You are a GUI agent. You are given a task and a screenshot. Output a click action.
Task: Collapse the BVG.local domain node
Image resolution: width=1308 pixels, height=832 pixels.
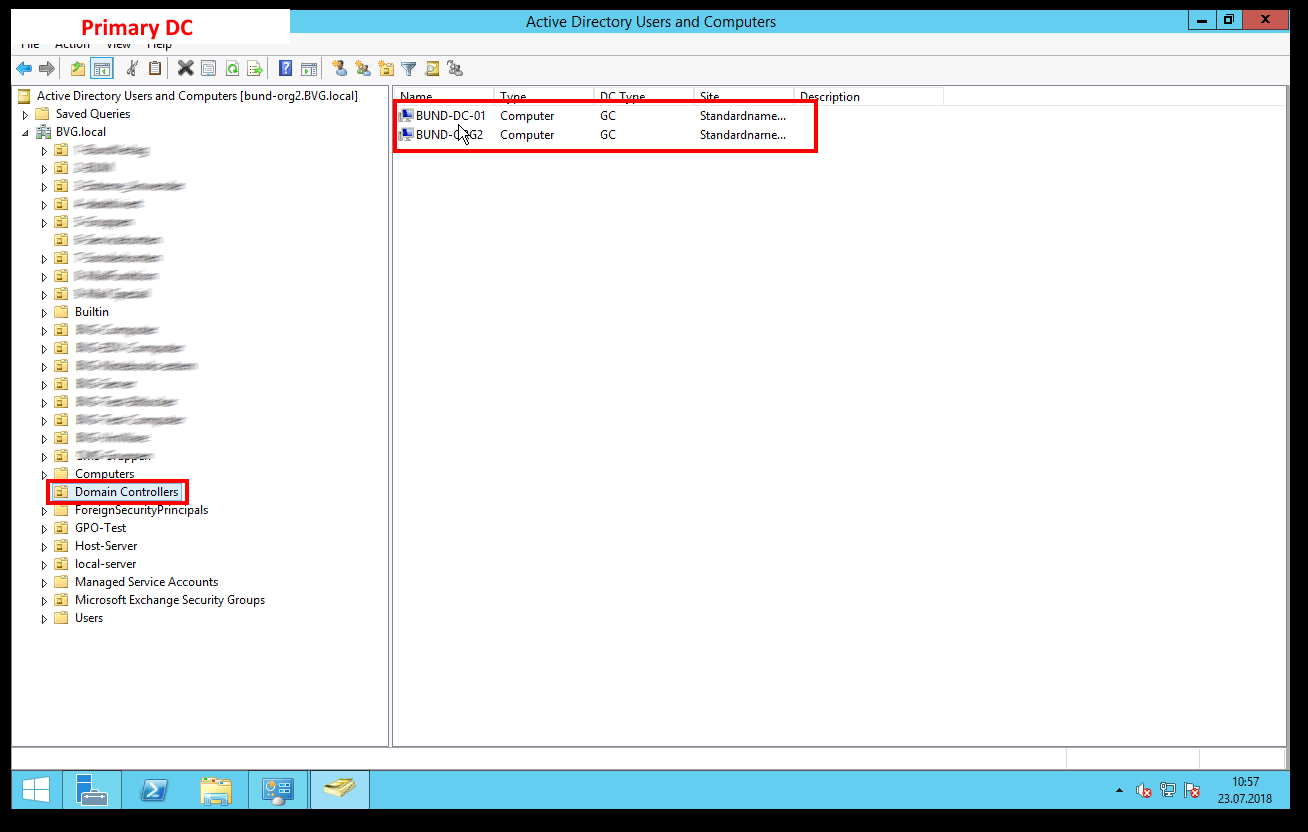[x=25, y=132]
